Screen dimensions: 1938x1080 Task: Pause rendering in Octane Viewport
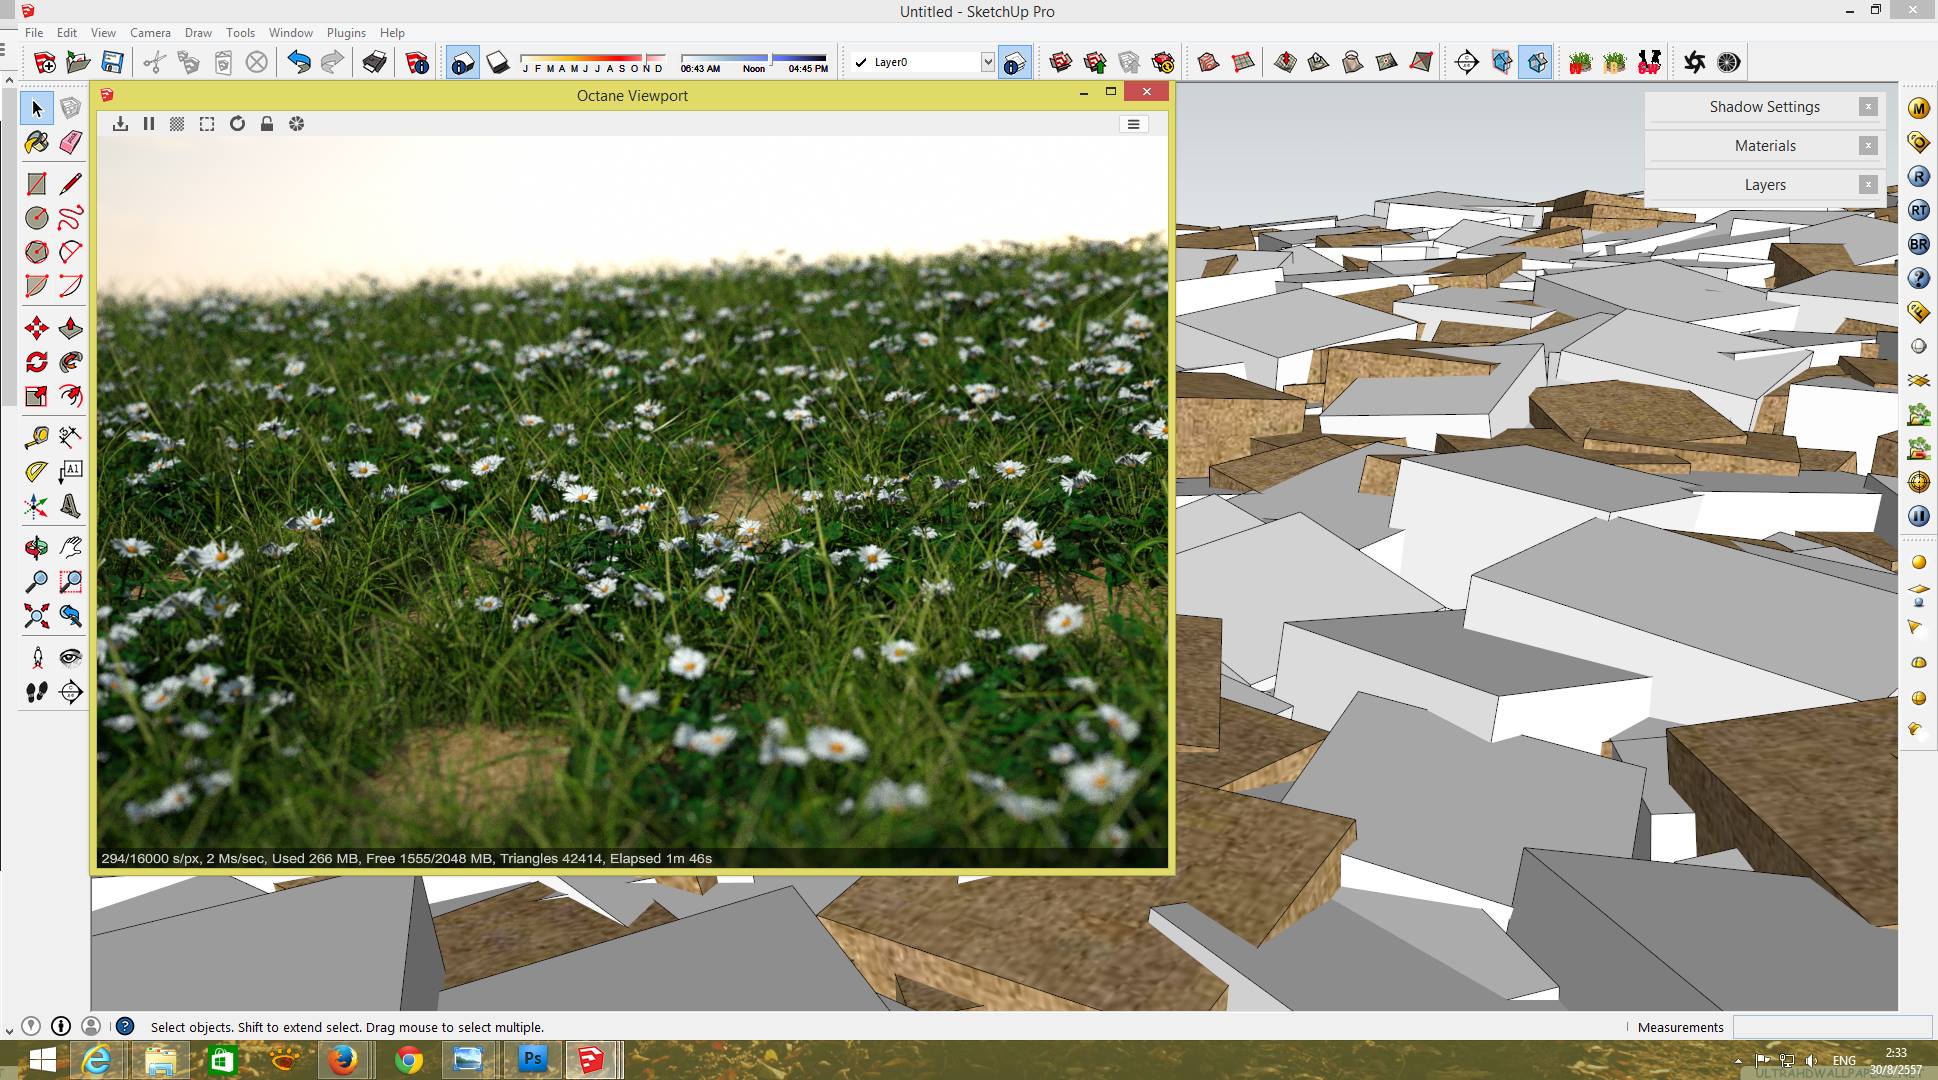coord(149,124)
